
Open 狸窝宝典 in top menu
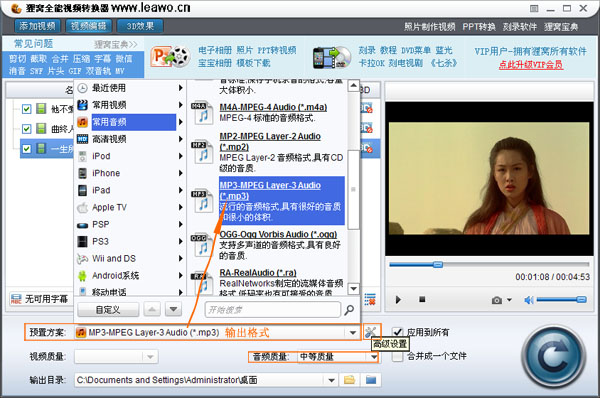pyautogui.click(x=561, y=27)
